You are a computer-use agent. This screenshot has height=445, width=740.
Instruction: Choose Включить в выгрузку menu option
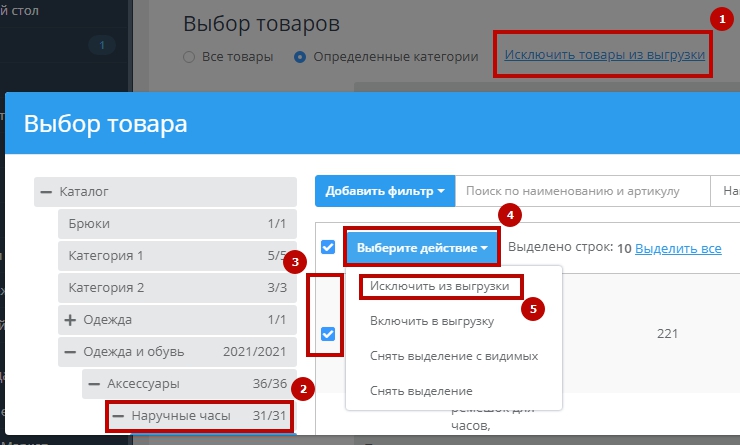tap(432, 321)
